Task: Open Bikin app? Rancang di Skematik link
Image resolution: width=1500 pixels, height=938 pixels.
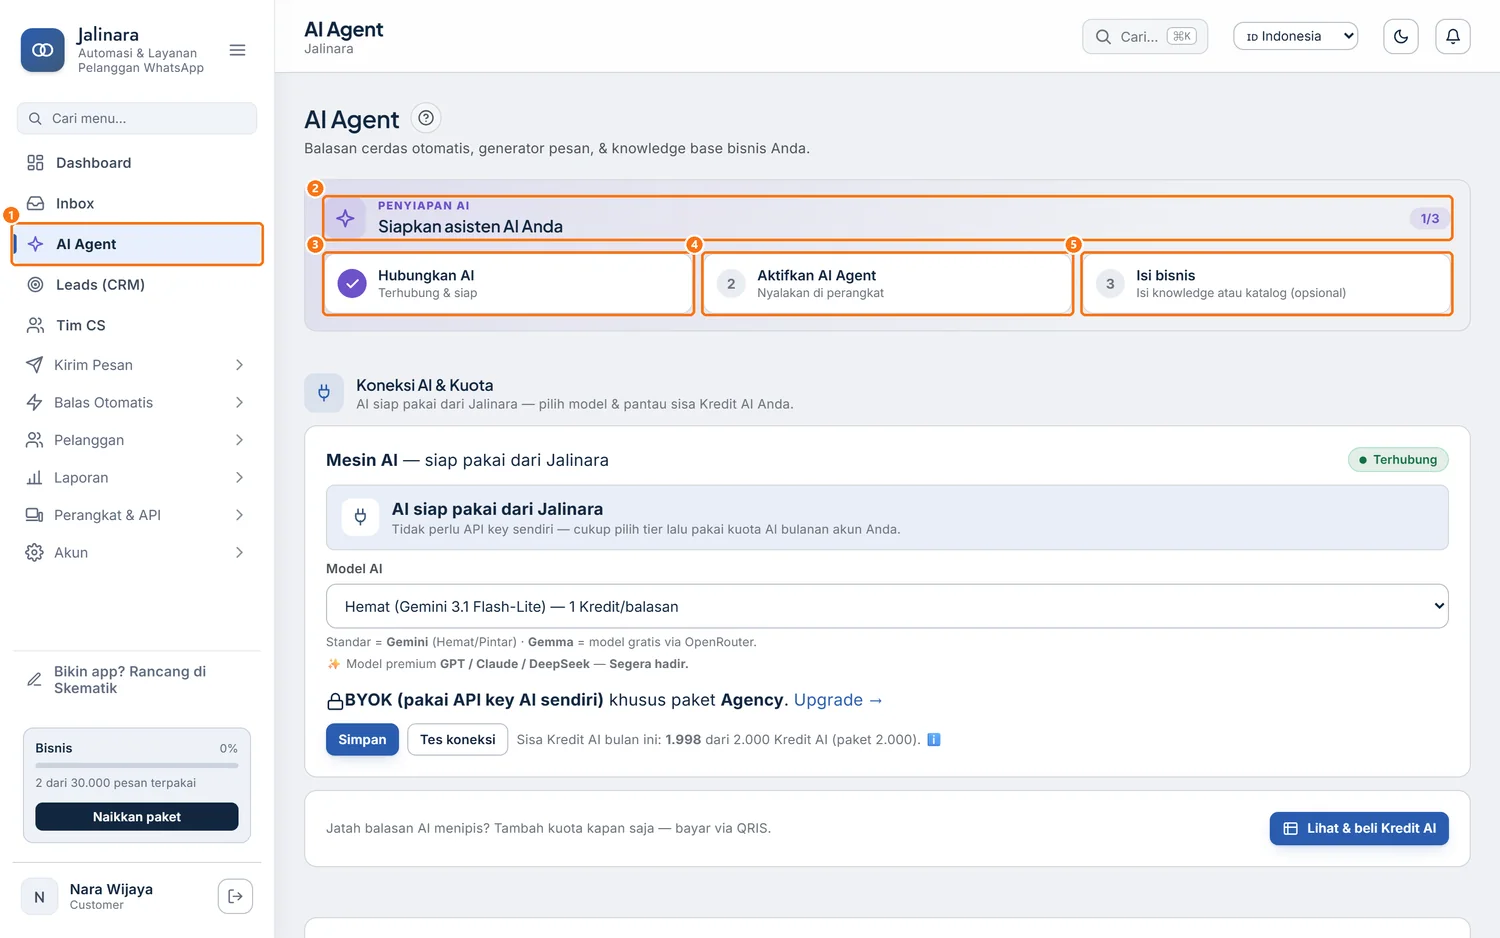Action: (137, 680)
